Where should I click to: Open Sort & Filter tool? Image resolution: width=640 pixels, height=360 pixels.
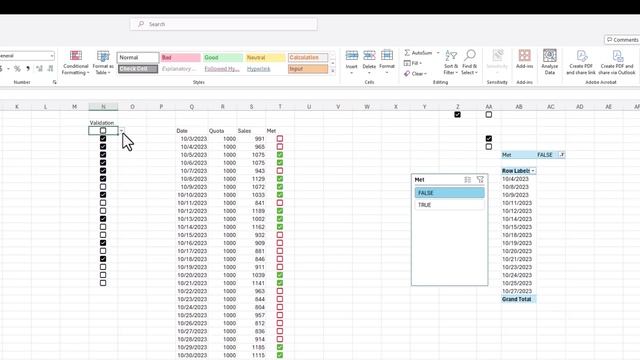pos(451,62)
